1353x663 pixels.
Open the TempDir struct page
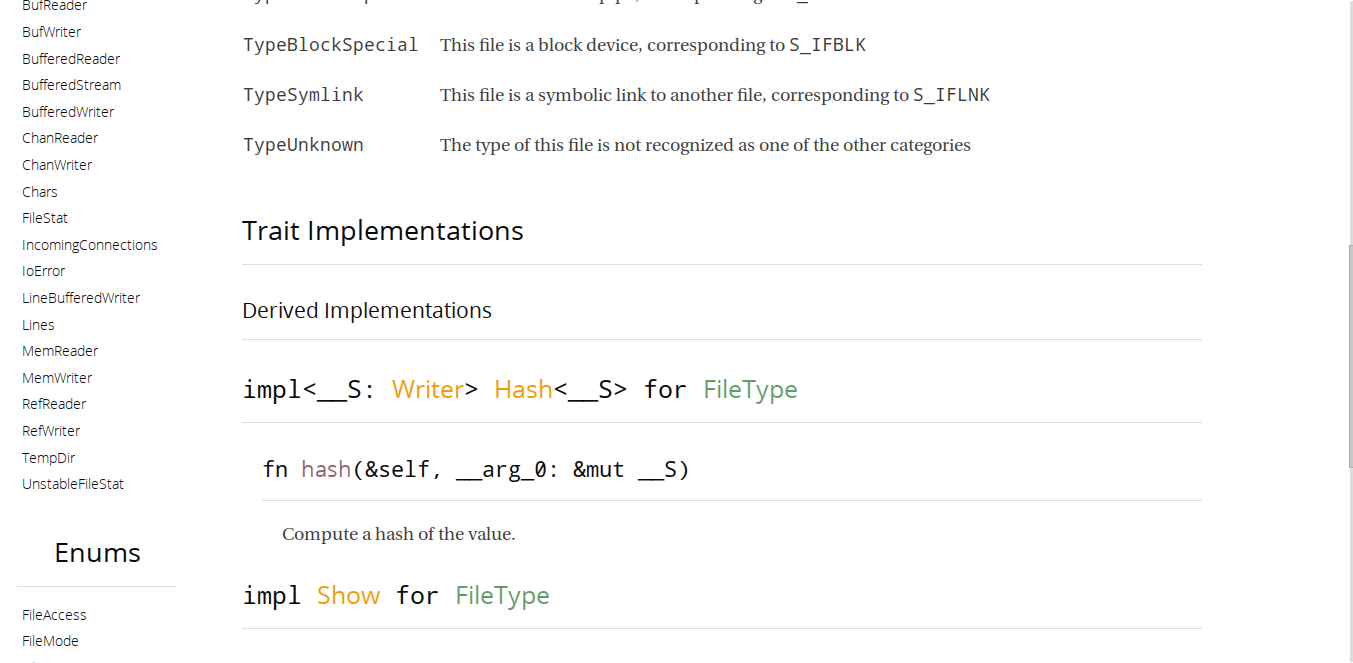tap(49, 458)
